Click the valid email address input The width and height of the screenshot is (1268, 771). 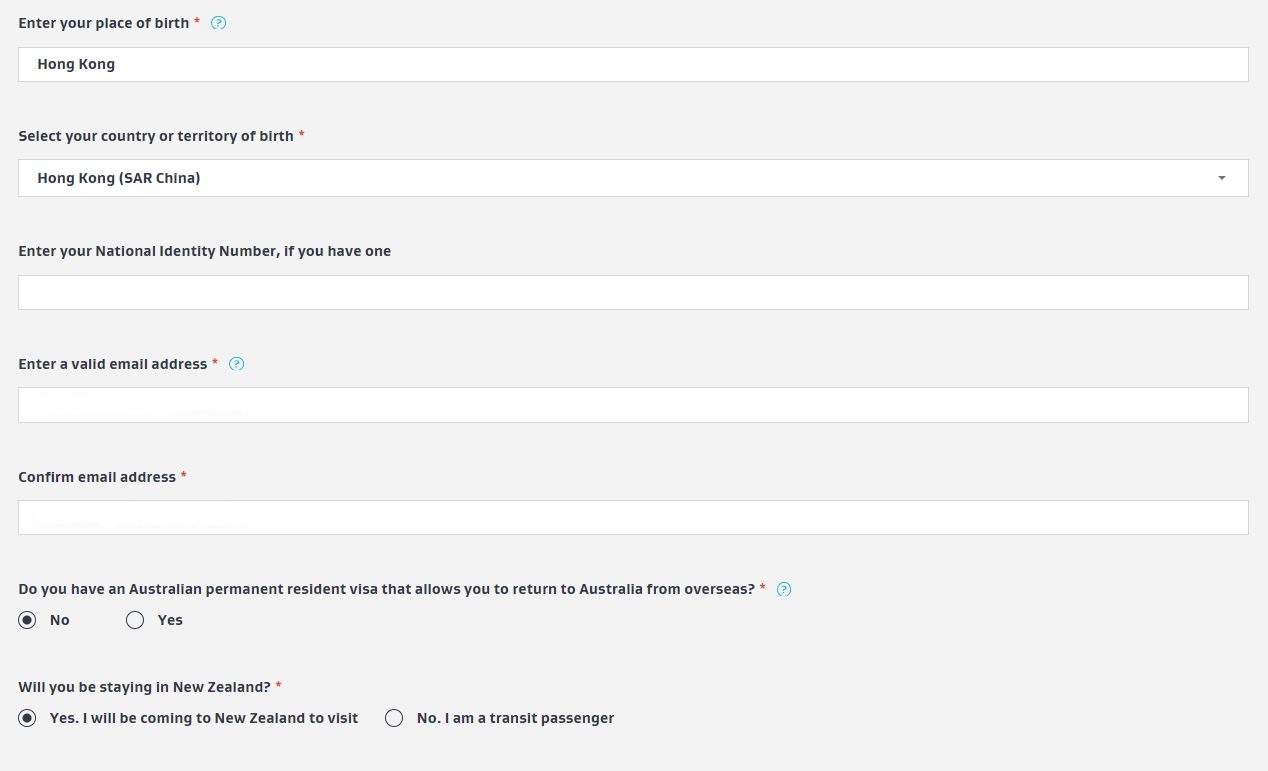point(632,405)
